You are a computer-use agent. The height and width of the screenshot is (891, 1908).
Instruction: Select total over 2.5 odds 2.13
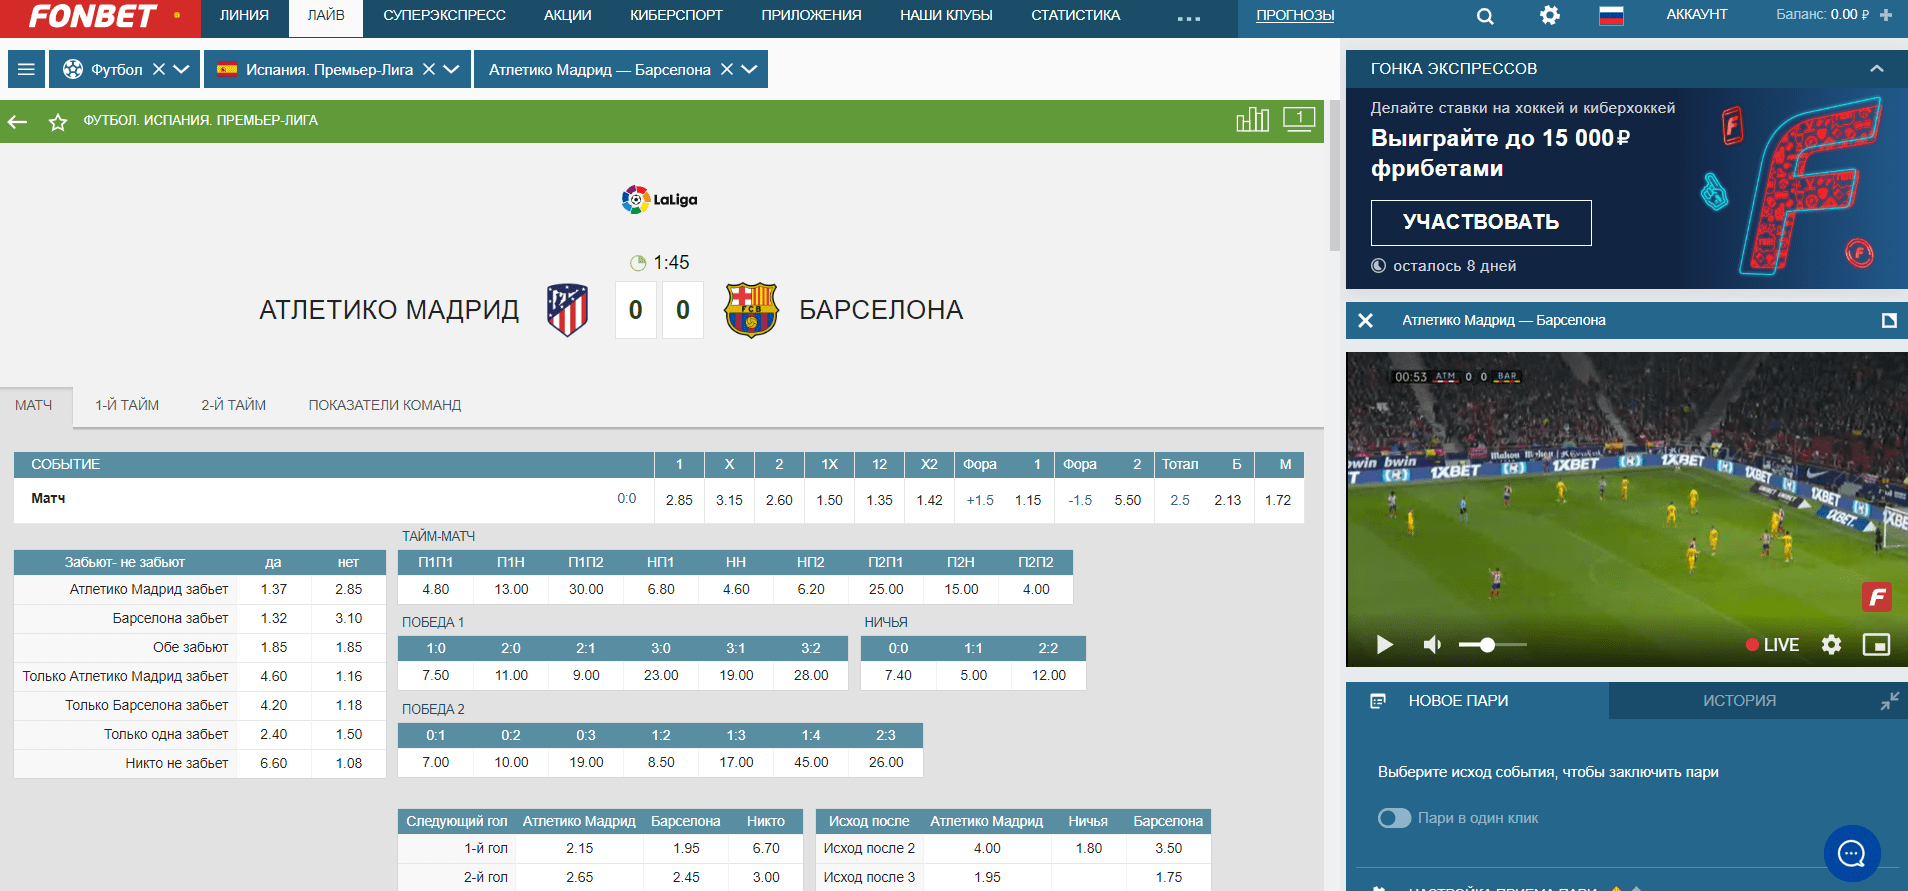click(x=1228, y=500)
